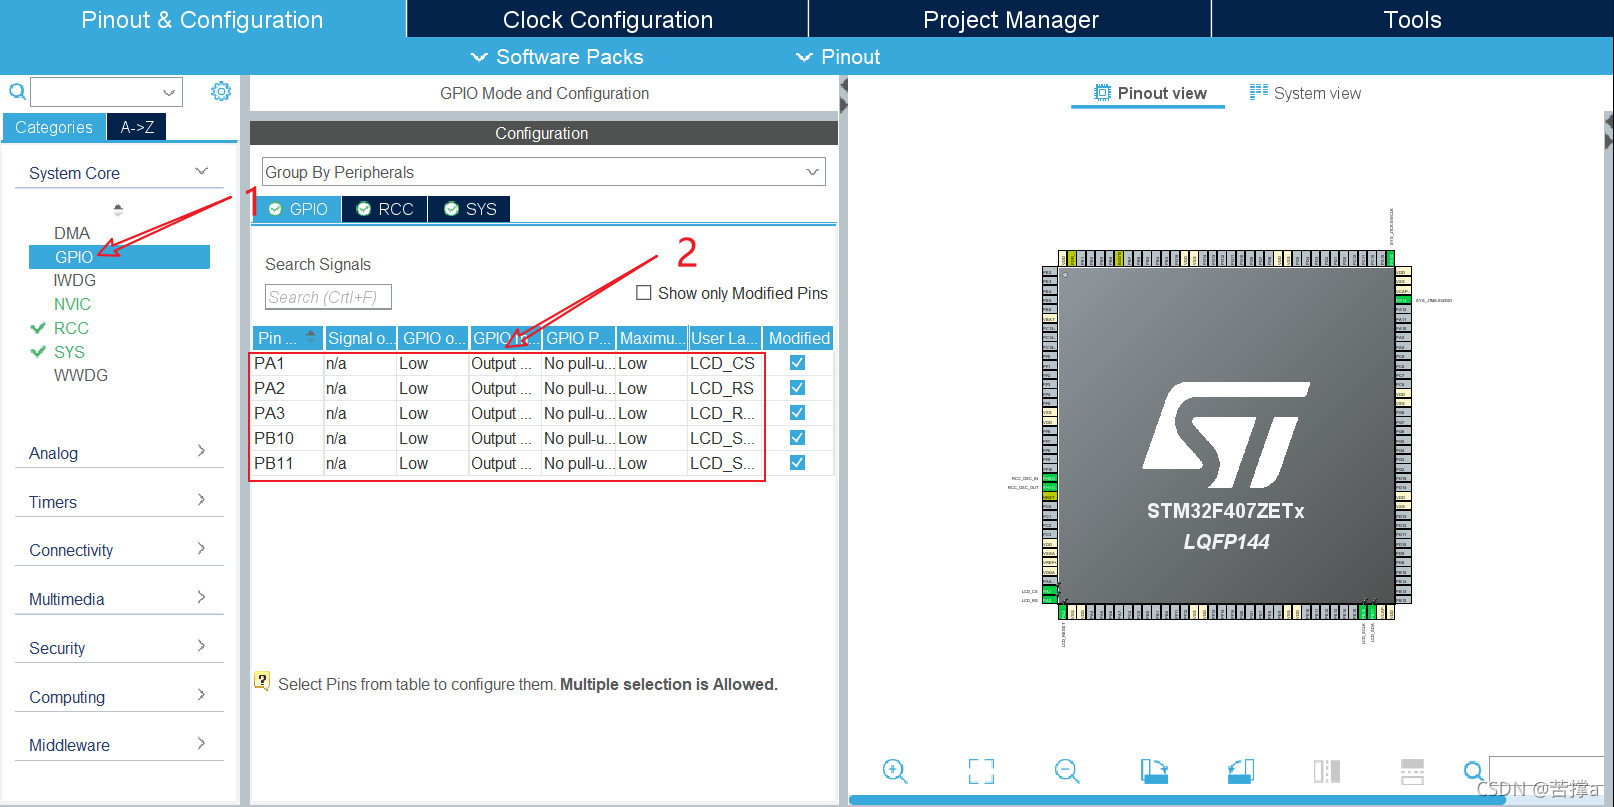The width and height of the screenshot is (1614, 807).
Task: Toggle the Modified checkbox for PB10
Action: 797,438
